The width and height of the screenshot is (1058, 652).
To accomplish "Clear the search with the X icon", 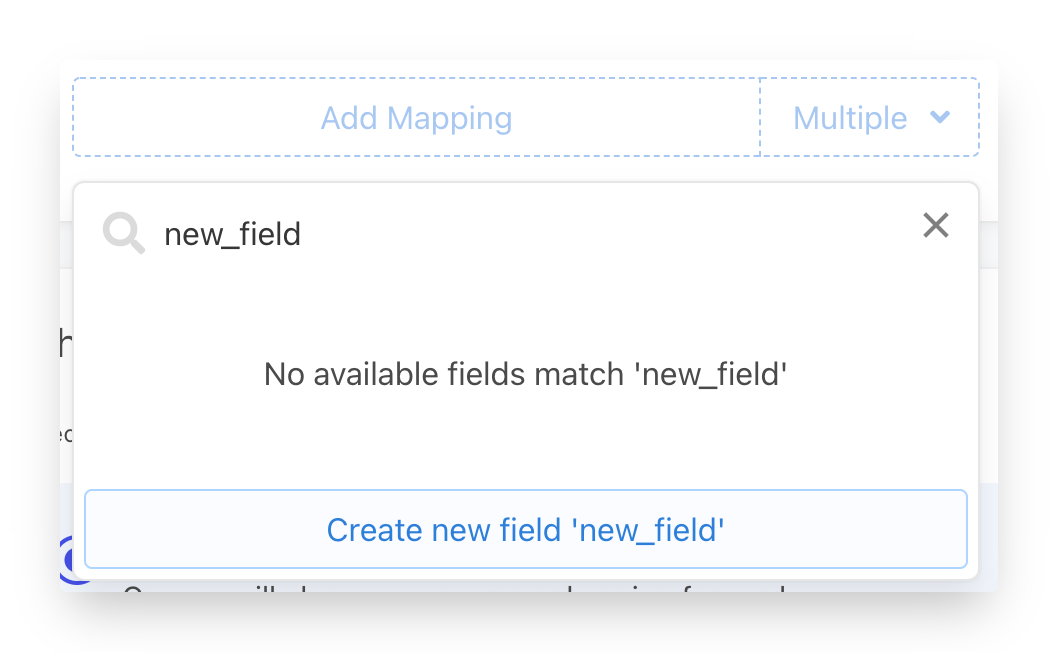I will click(x=935, y=226).
